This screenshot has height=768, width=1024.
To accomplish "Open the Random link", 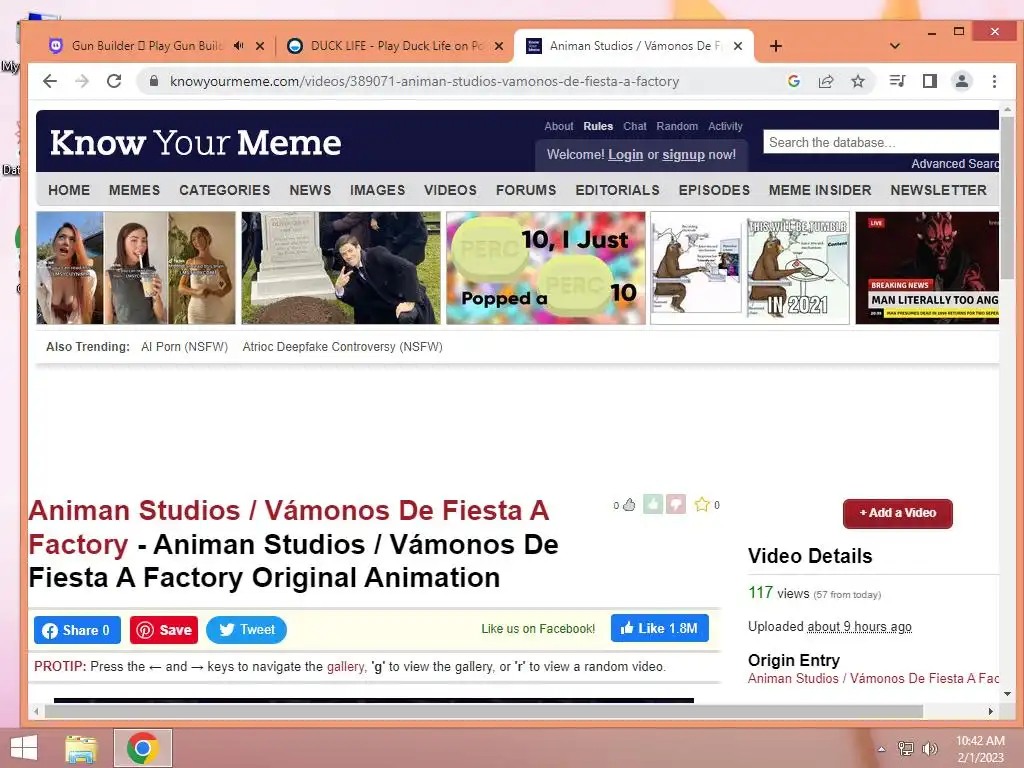I will [x=677, y=126].
